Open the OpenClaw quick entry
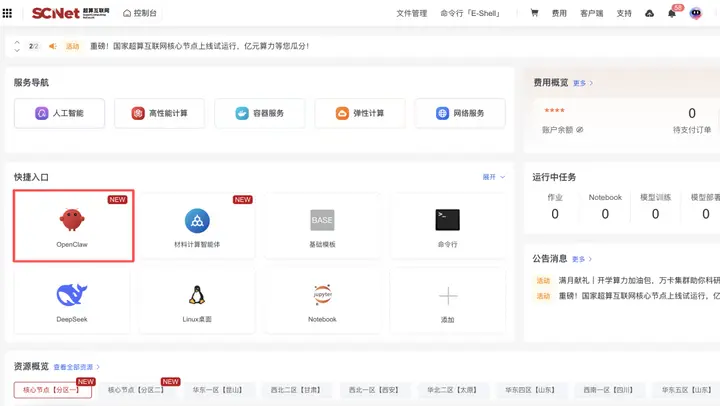 (72, 225)
